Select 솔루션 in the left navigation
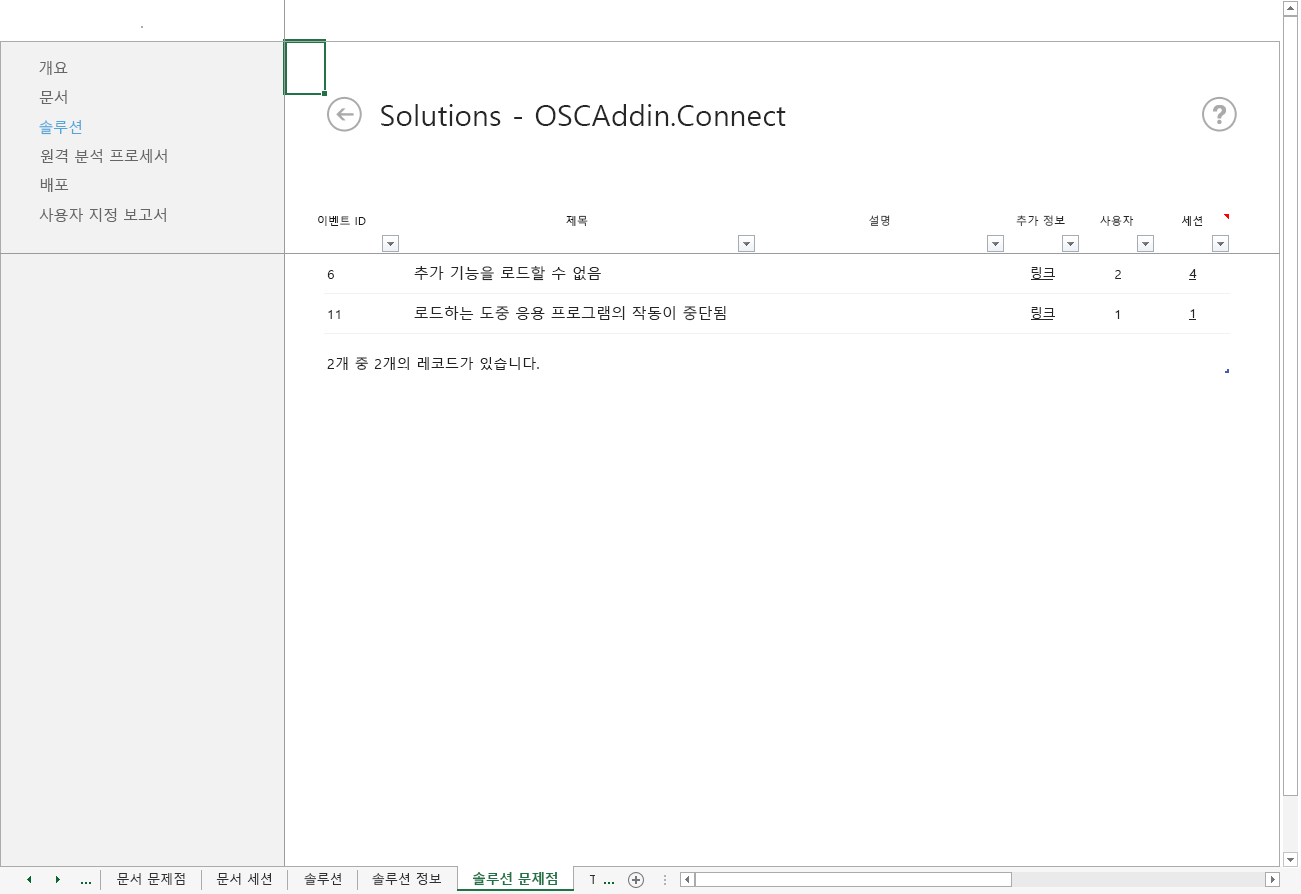The height and width of the screenshot is (894, 1301). click(60, 127)
